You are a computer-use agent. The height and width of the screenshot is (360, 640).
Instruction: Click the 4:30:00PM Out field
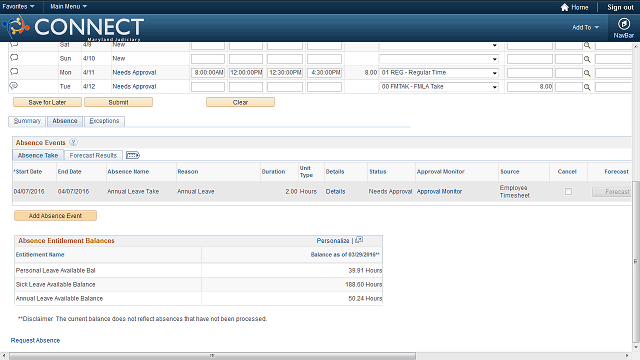[x=324, y=73]
